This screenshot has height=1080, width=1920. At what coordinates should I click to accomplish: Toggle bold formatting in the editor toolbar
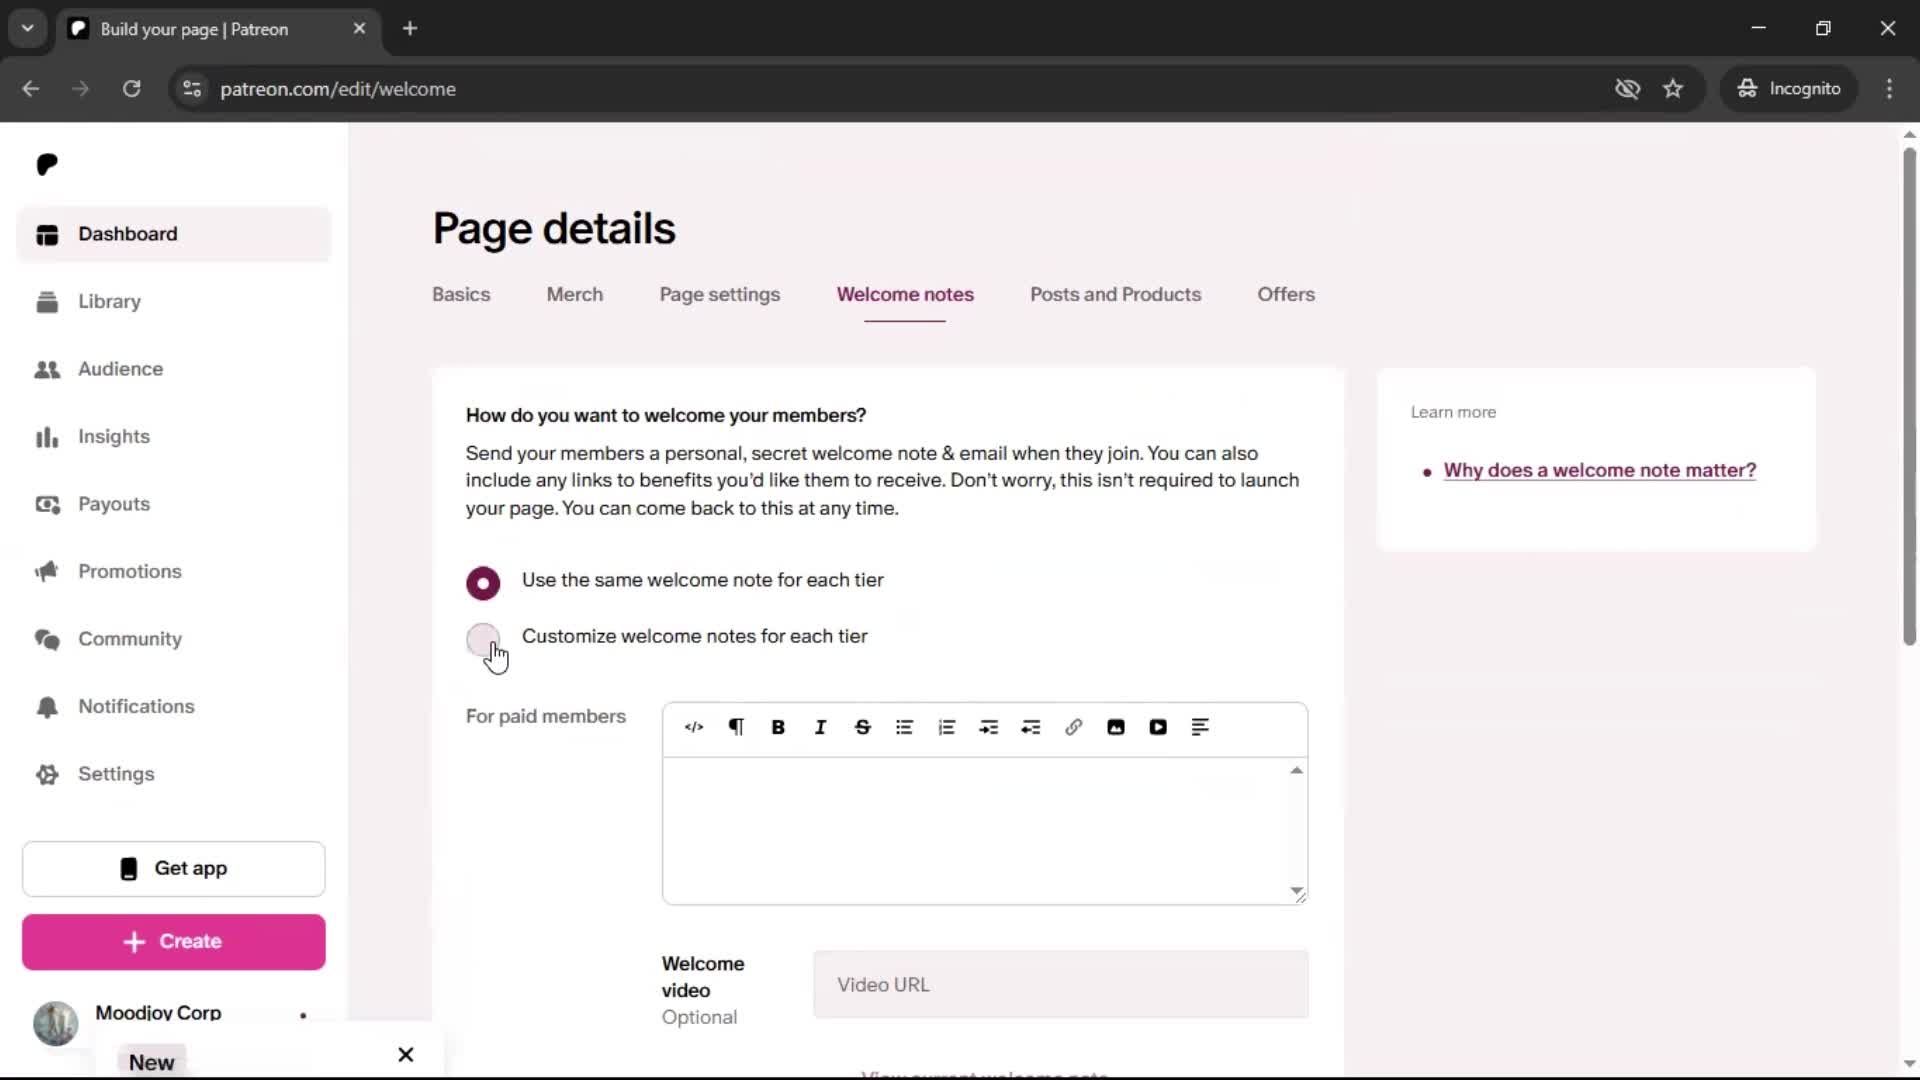(778, 728)
